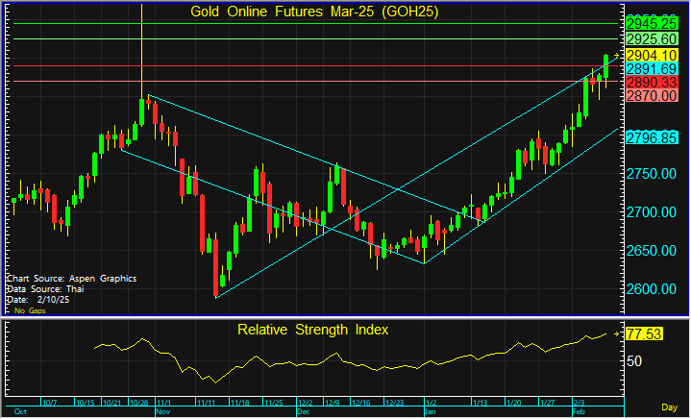
Task: Click the No Gaps indicator text
Action: (31, 312)
